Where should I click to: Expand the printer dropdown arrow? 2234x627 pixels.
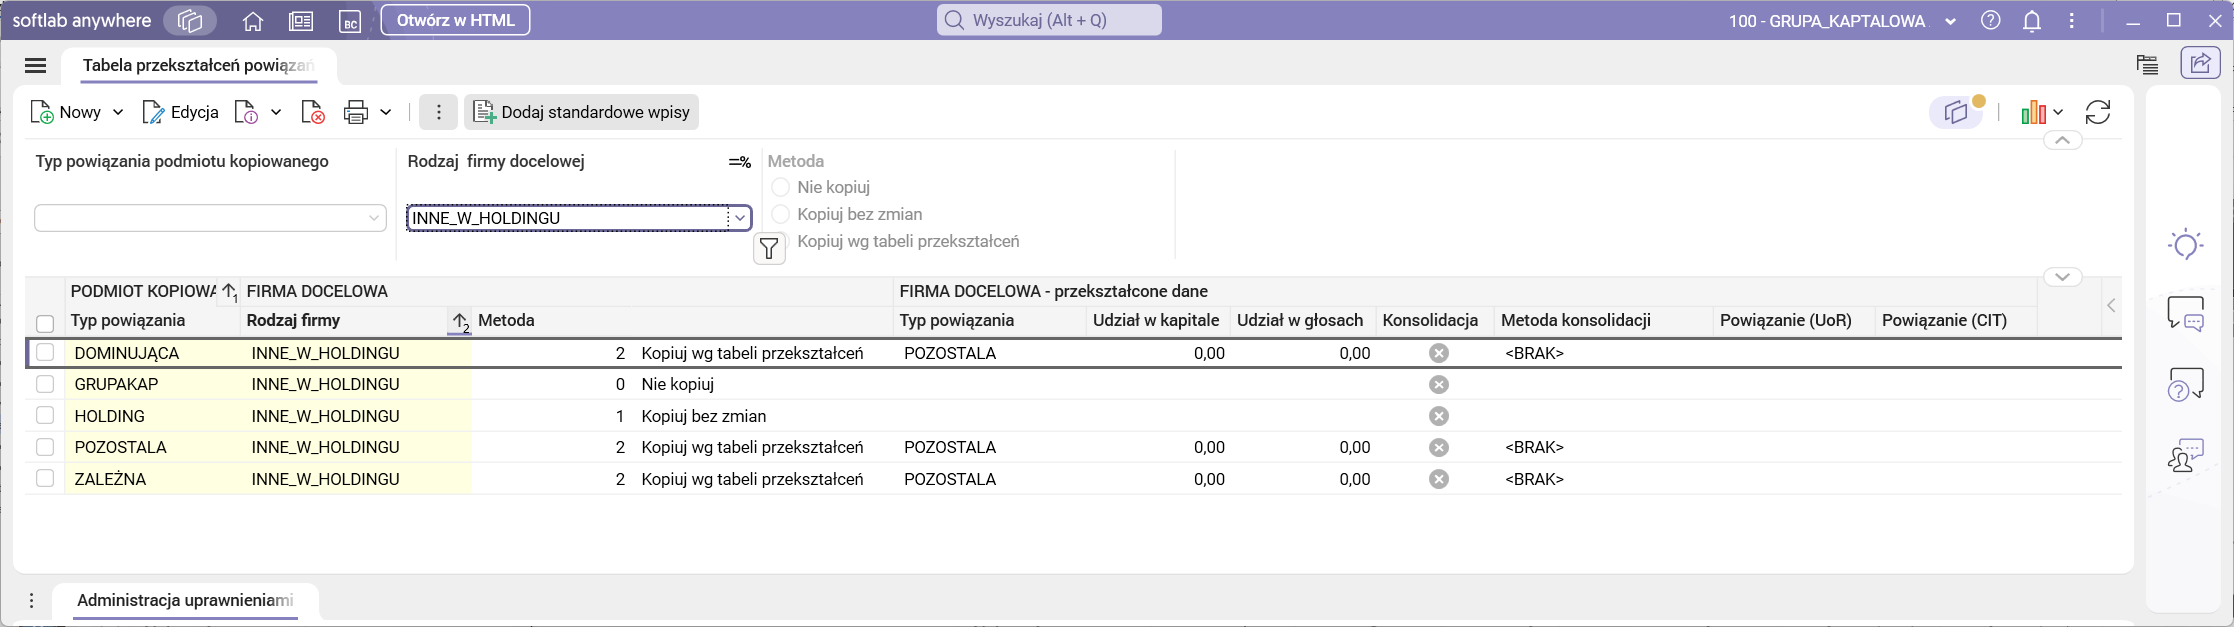(x=386, y=112)
